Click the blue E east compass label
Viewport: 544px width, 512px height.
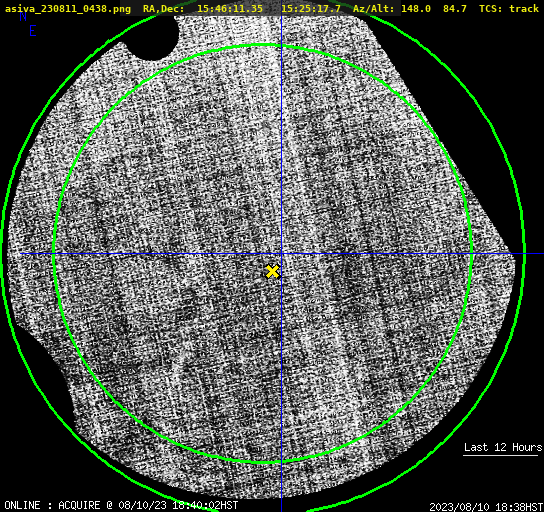pos(33,31)
